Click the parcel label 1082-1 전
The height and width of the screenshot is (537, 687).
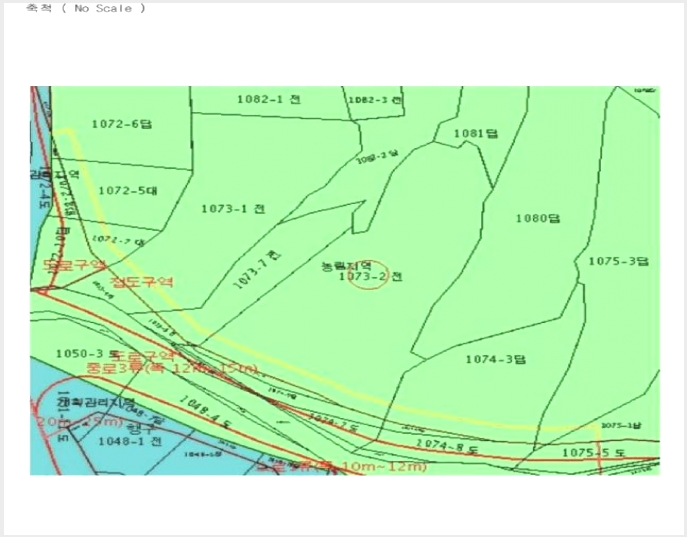point(269,99)
